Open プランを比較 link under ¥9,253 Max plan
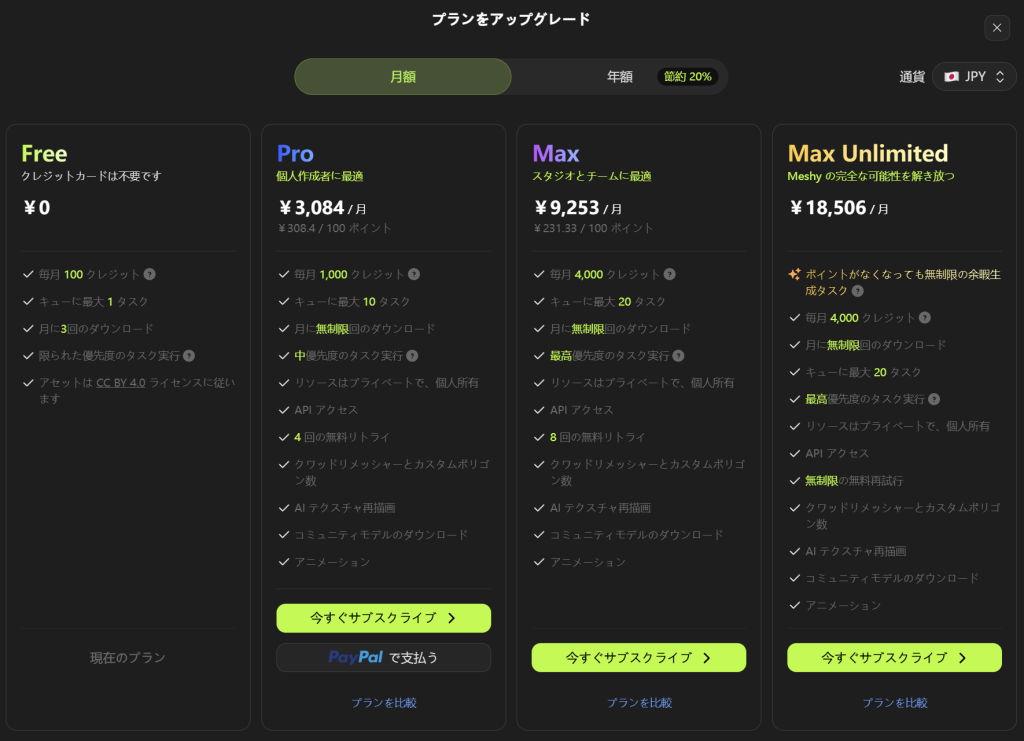 click(639, 702)
